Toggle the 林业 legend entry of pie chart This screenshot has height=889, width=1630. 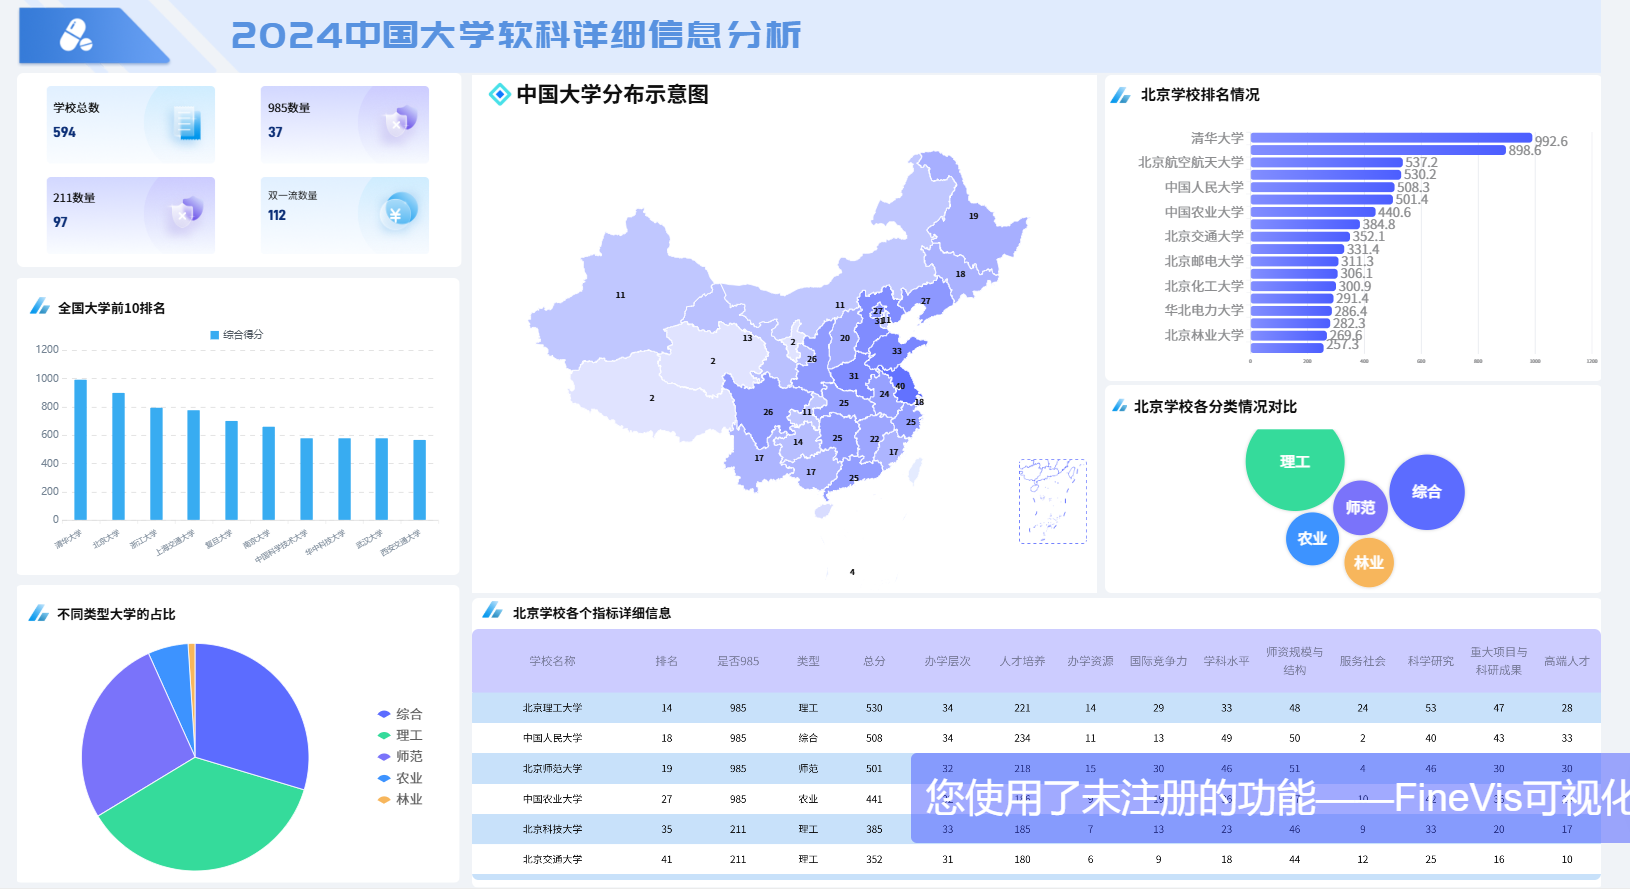coord(400,800)
